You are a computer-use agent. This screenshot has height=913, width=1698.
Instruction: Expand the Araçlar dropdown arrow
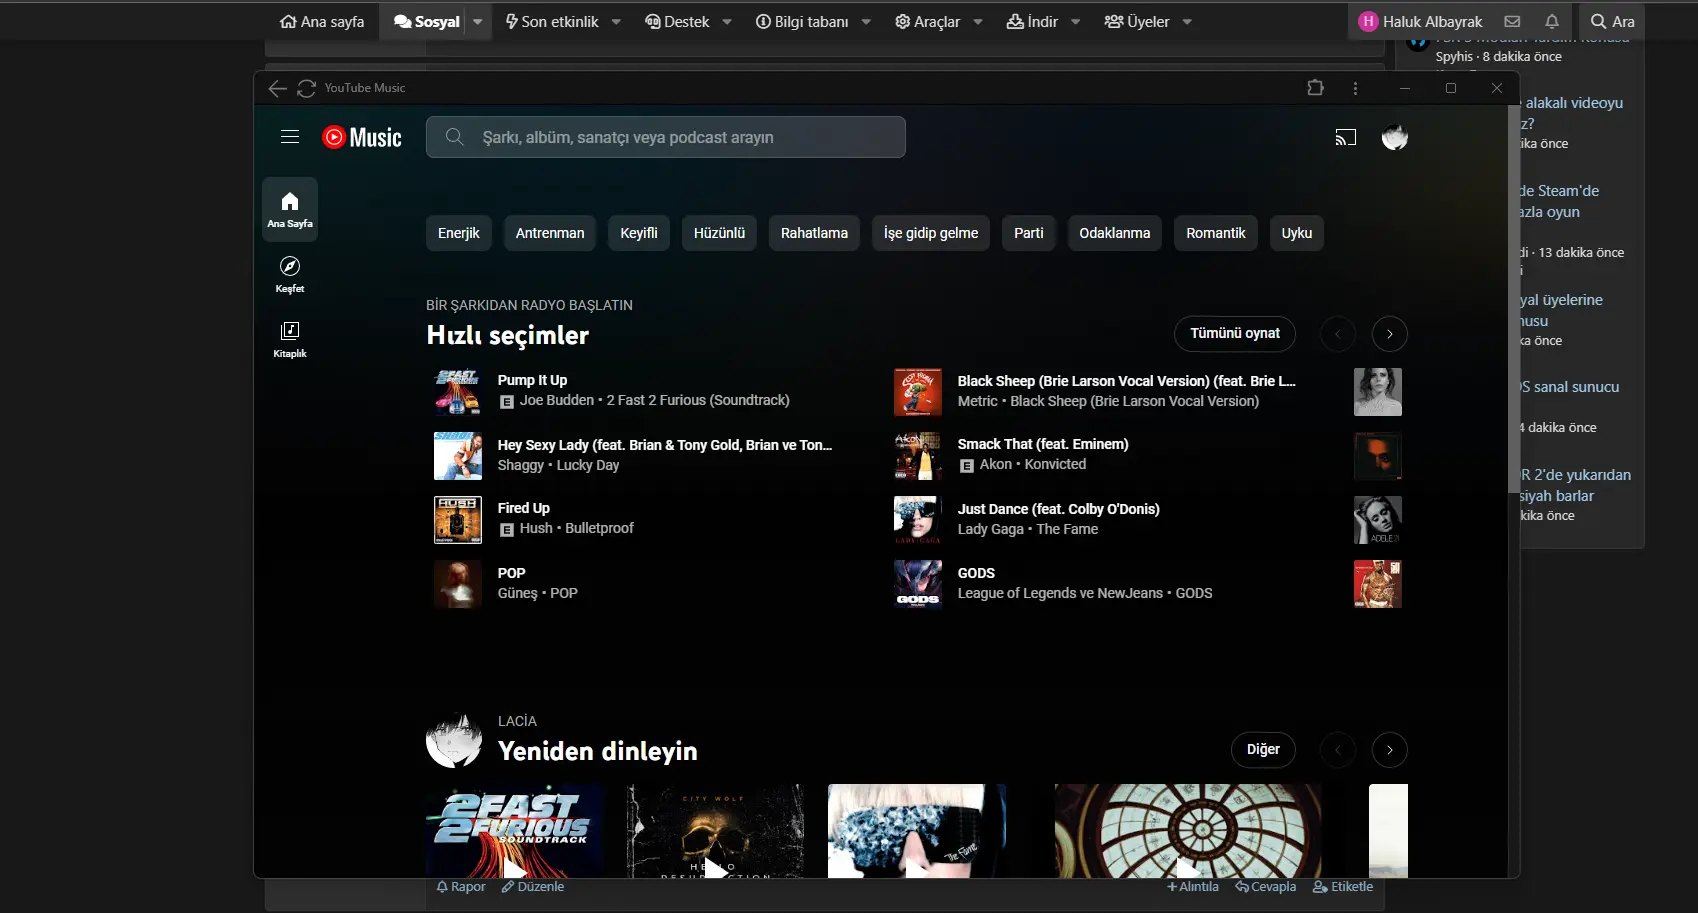point(978,21)
